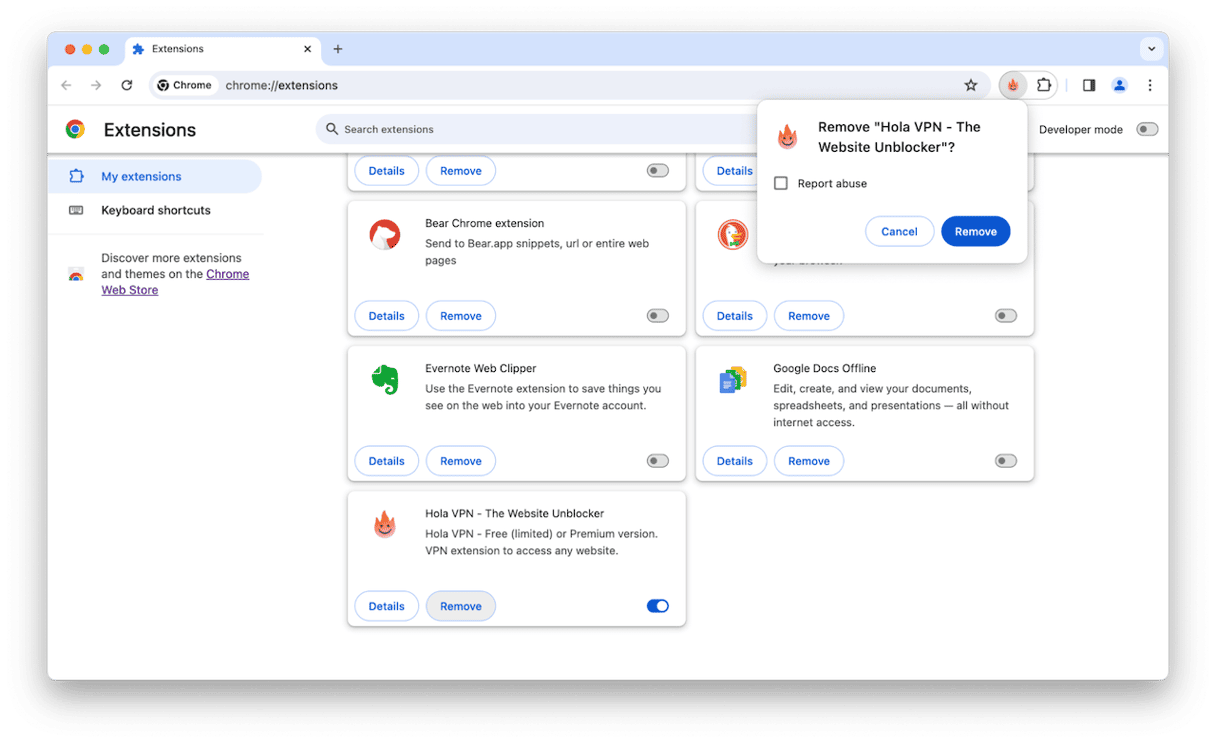Enable the DuckDuckGo extension toggle
This screenshot has height=743, width=1216.
point(1005,316)
